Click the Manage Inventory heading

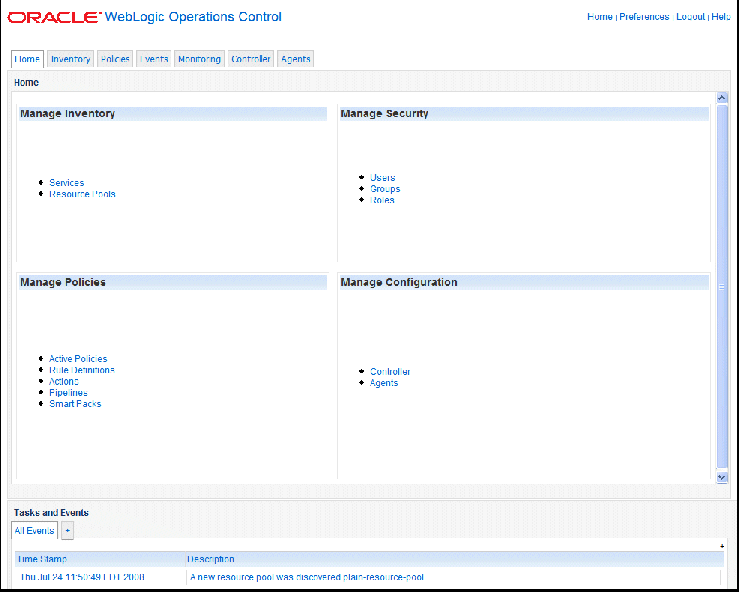click(x=67, y=114)
